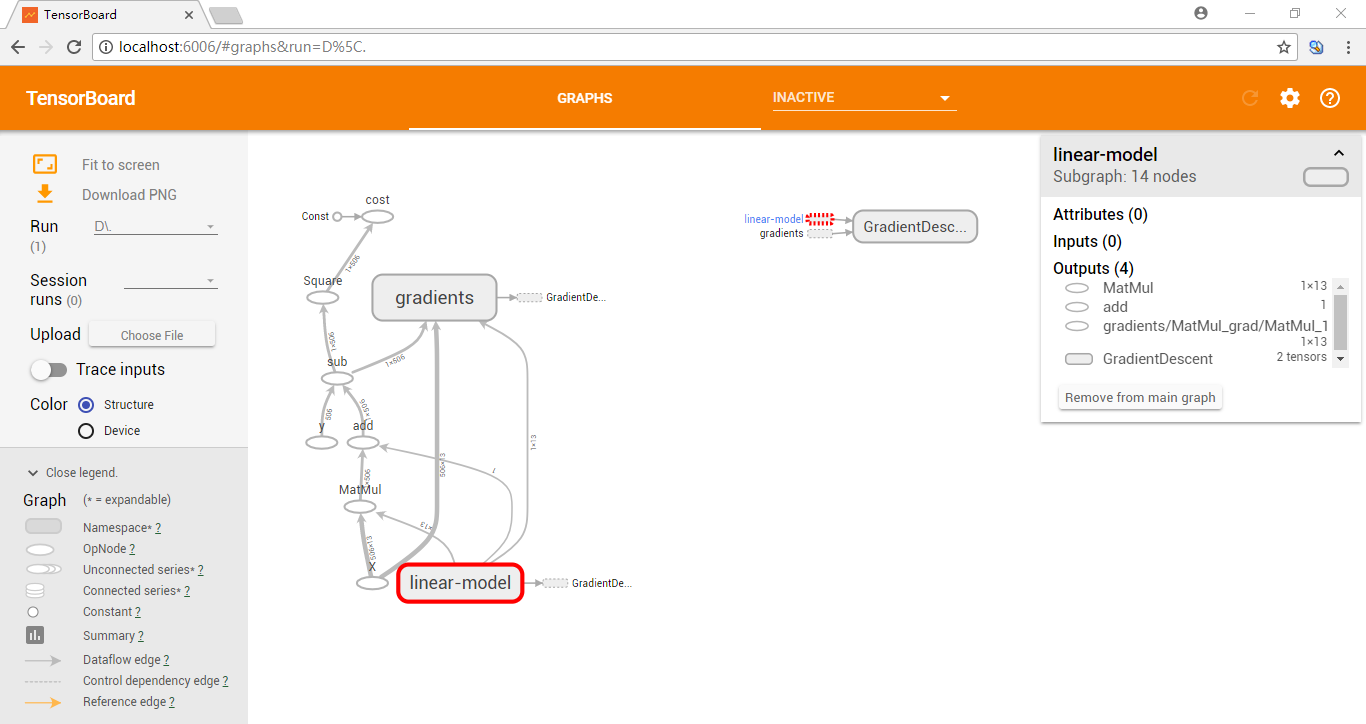
Task: Click the Outputs (4) heading
Action: point(1095,269)
